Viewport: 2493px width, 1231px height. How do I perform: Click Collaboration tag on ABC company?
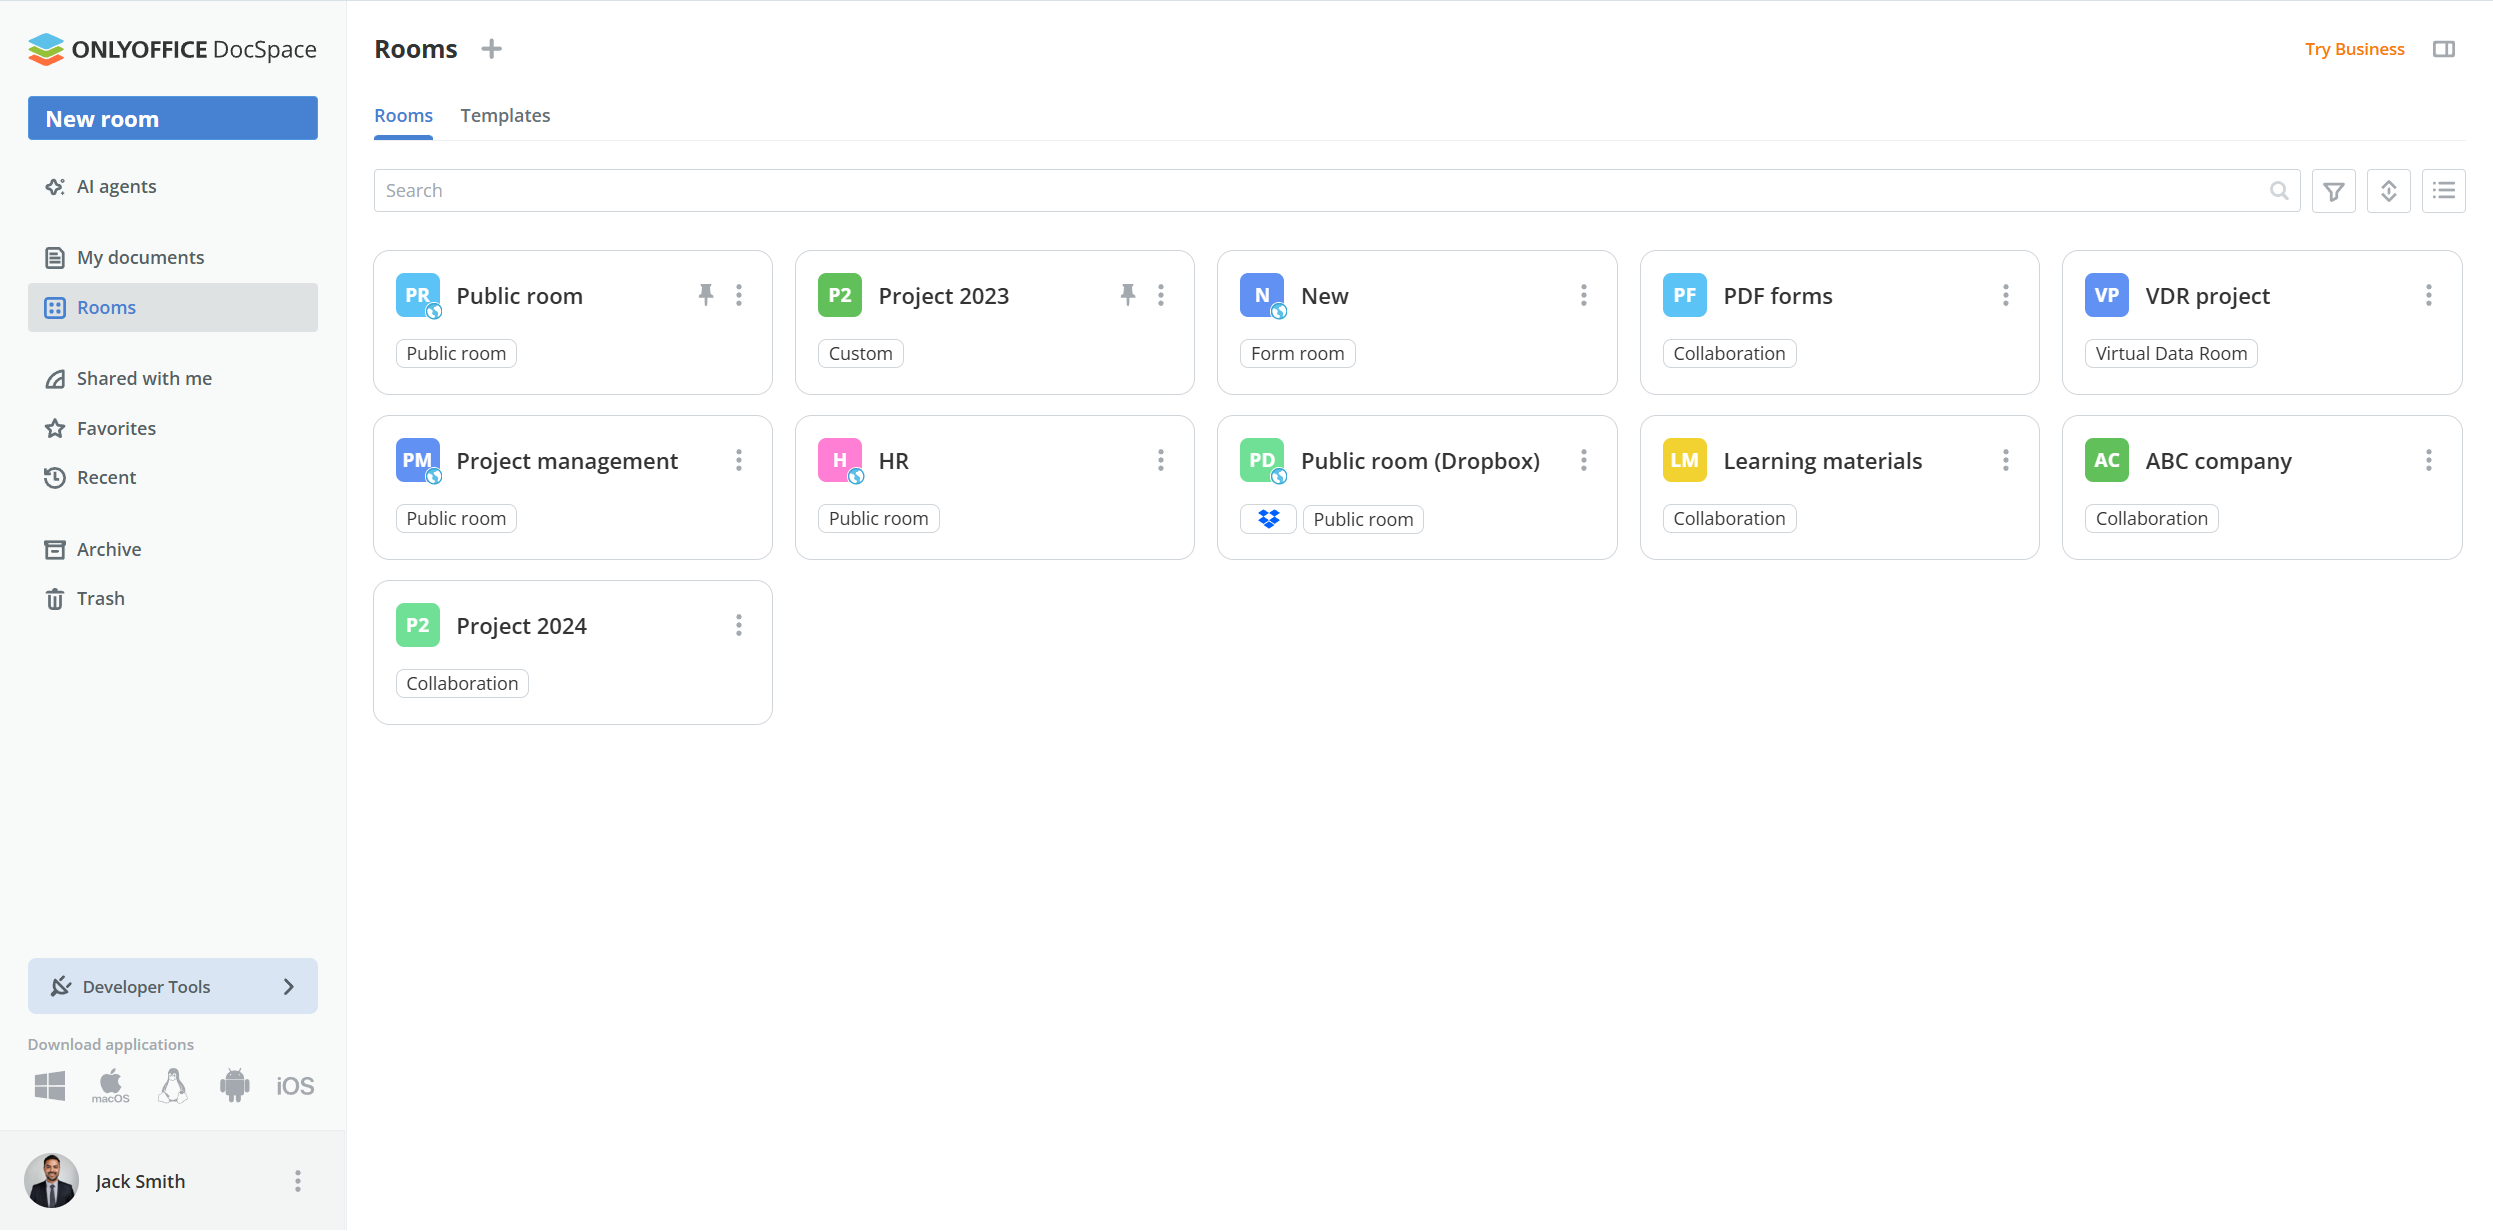point(2151,518)
